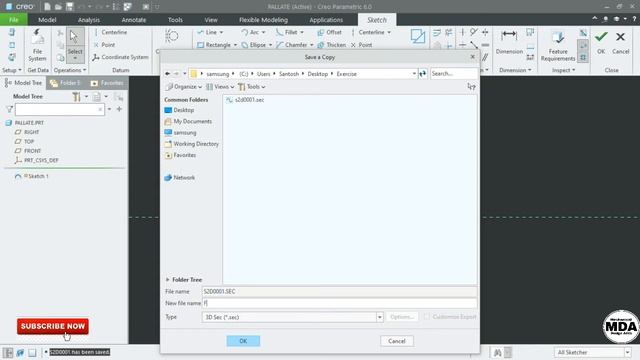Click Subscribe Now button

tap(53, 327)
